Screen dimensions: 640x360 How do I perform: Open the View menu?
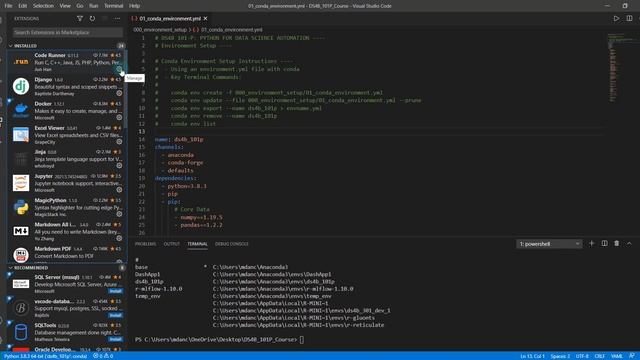(65, 6)
